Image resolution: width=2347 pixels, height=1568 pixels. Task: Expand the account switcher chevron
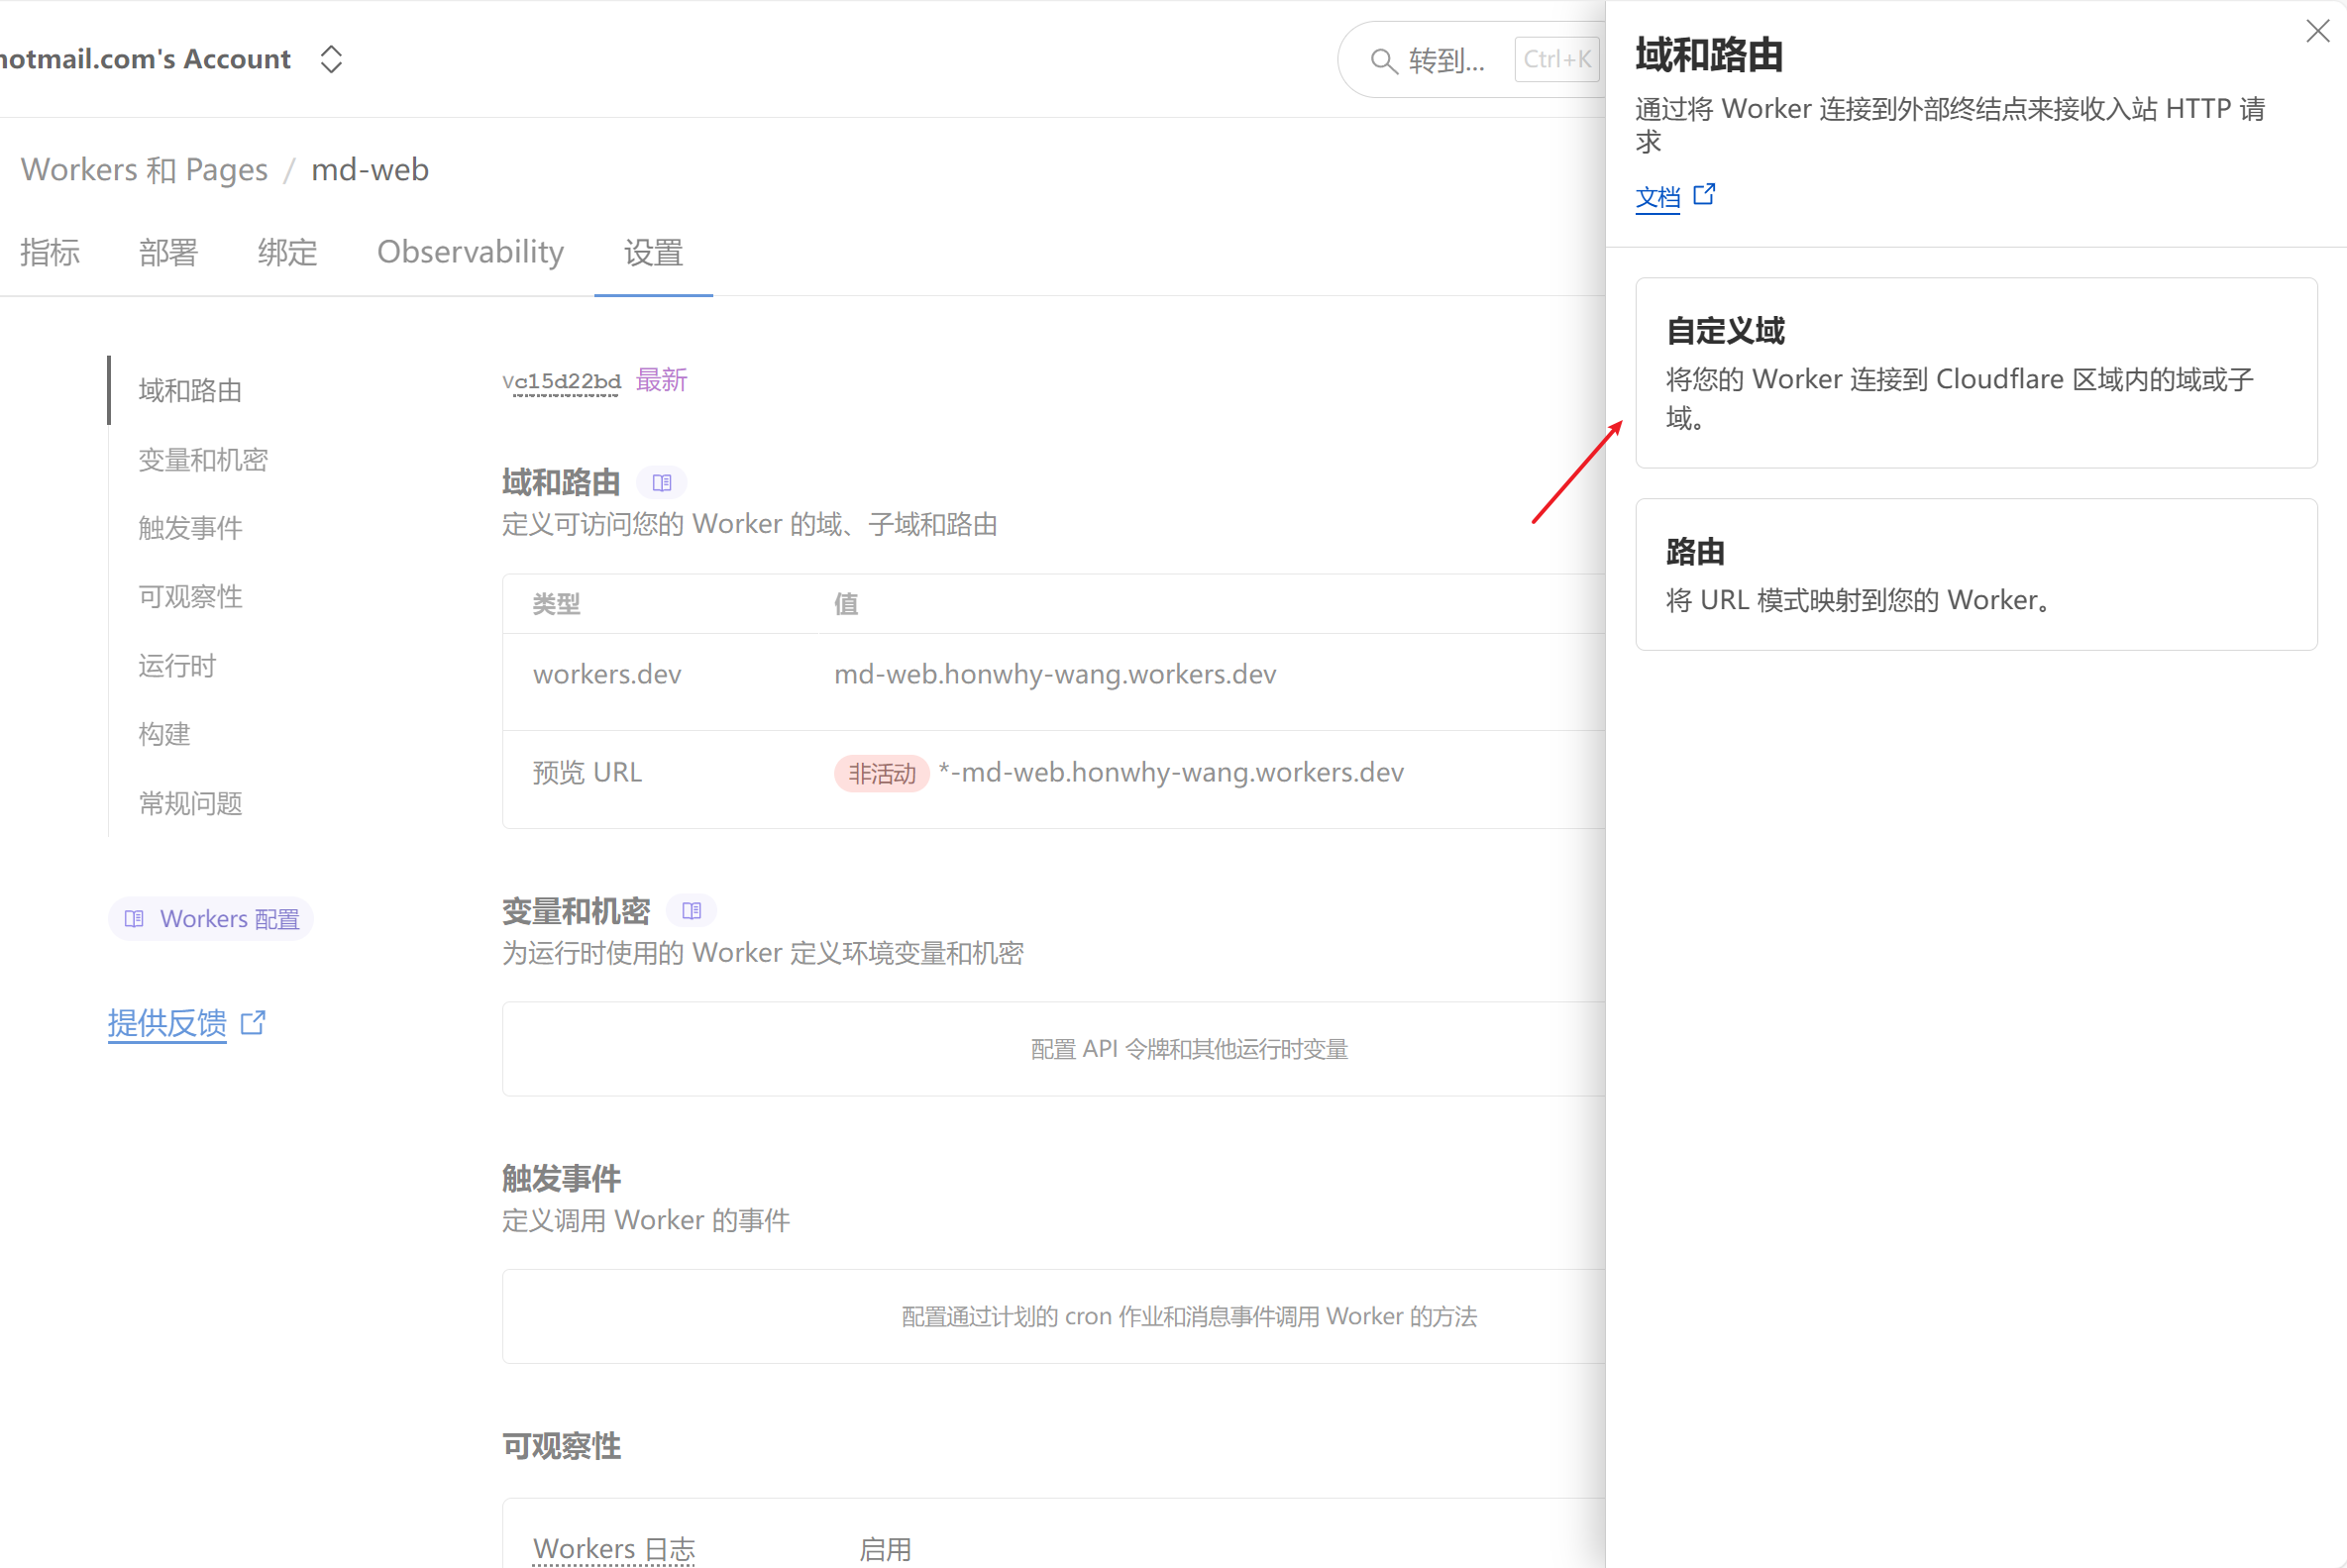(x=332, y=59)
